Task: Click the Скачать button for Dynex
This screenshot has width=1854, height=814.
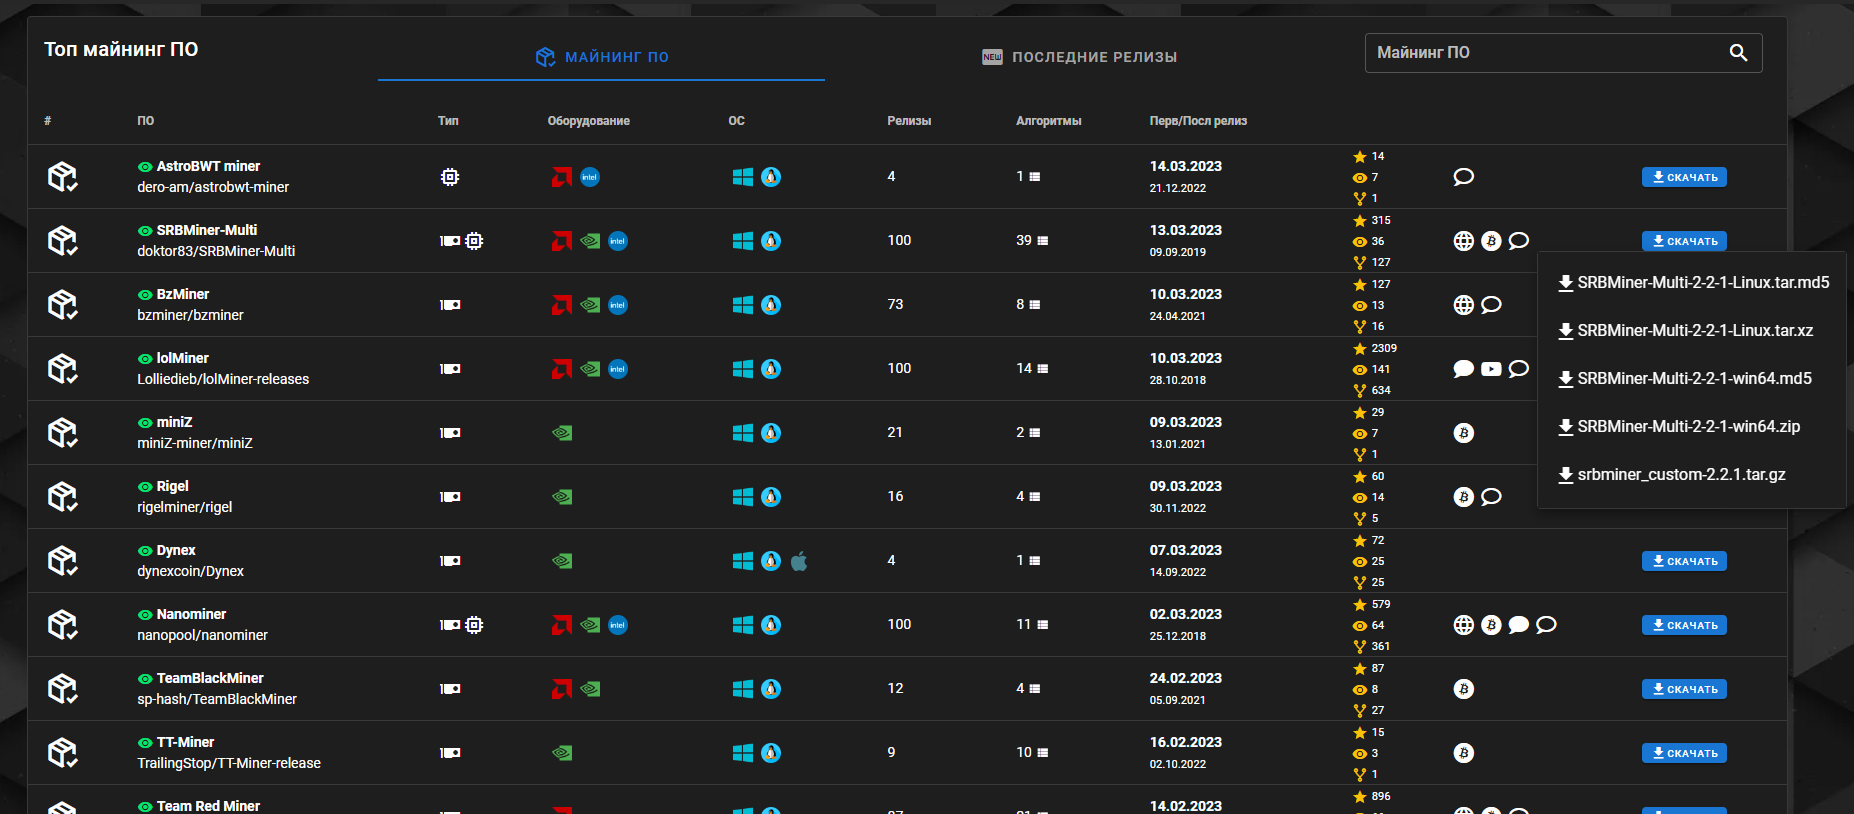Action: point(1684,561)
